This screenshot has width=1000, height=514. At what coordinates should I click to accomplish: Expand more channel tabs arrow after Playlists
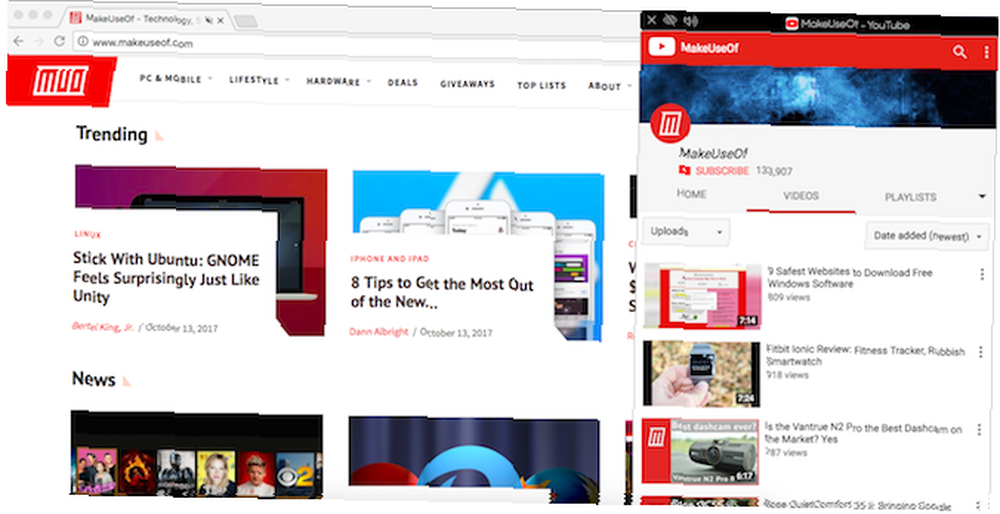pyautogui.click(x=982, y=197)
